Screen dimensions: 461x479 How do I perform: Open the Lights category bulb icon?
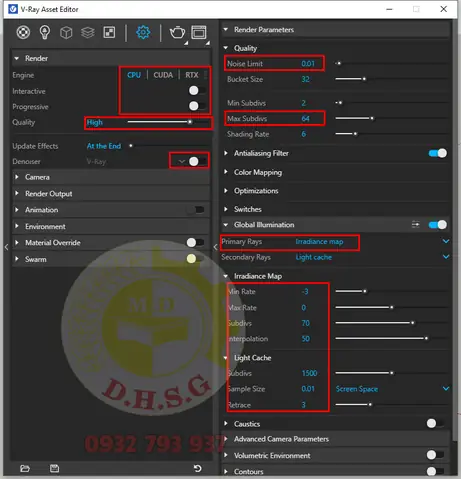(45, 33)
